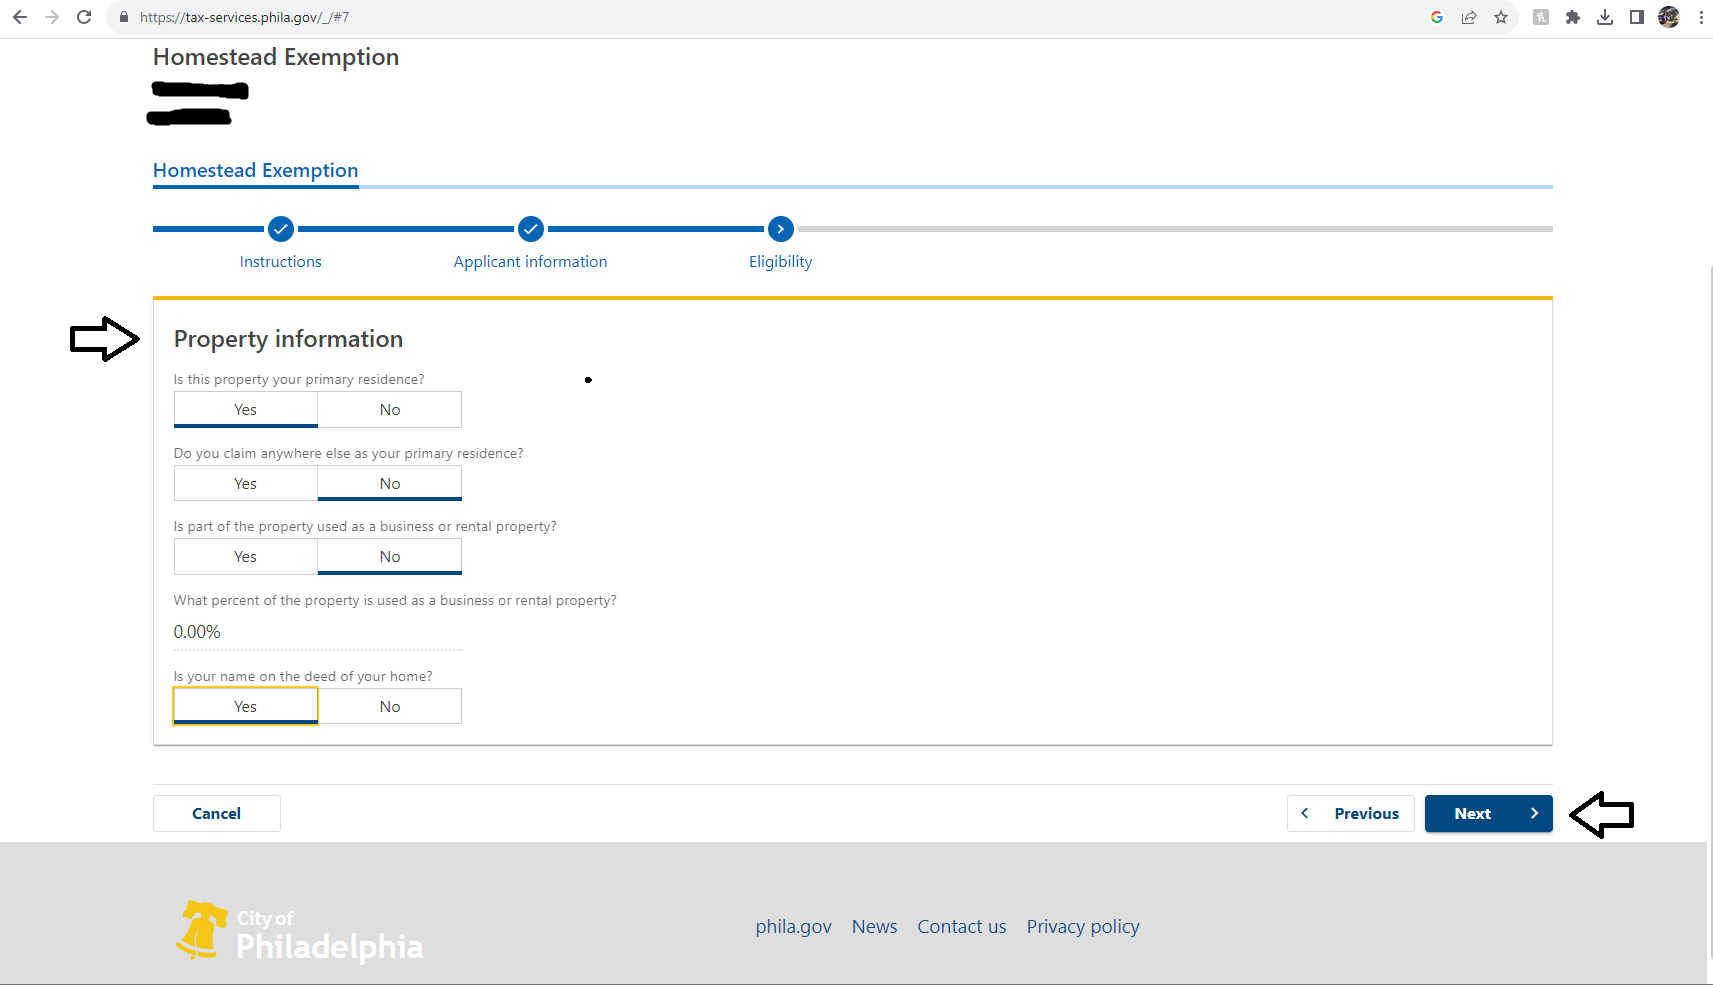This screenshot has height=985, width=1713.
Task: Click the Property information heading
Action: click(289, 339)
